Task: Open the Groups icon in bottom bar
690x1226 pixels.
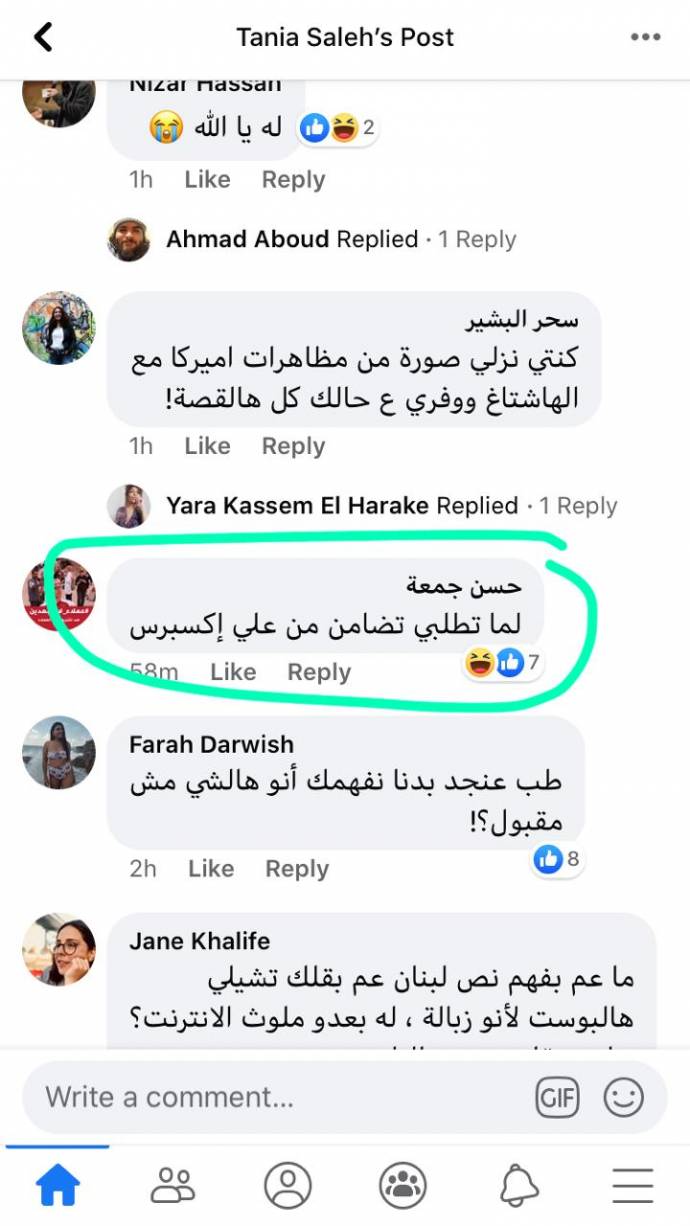Action: tap(403, 1186)
